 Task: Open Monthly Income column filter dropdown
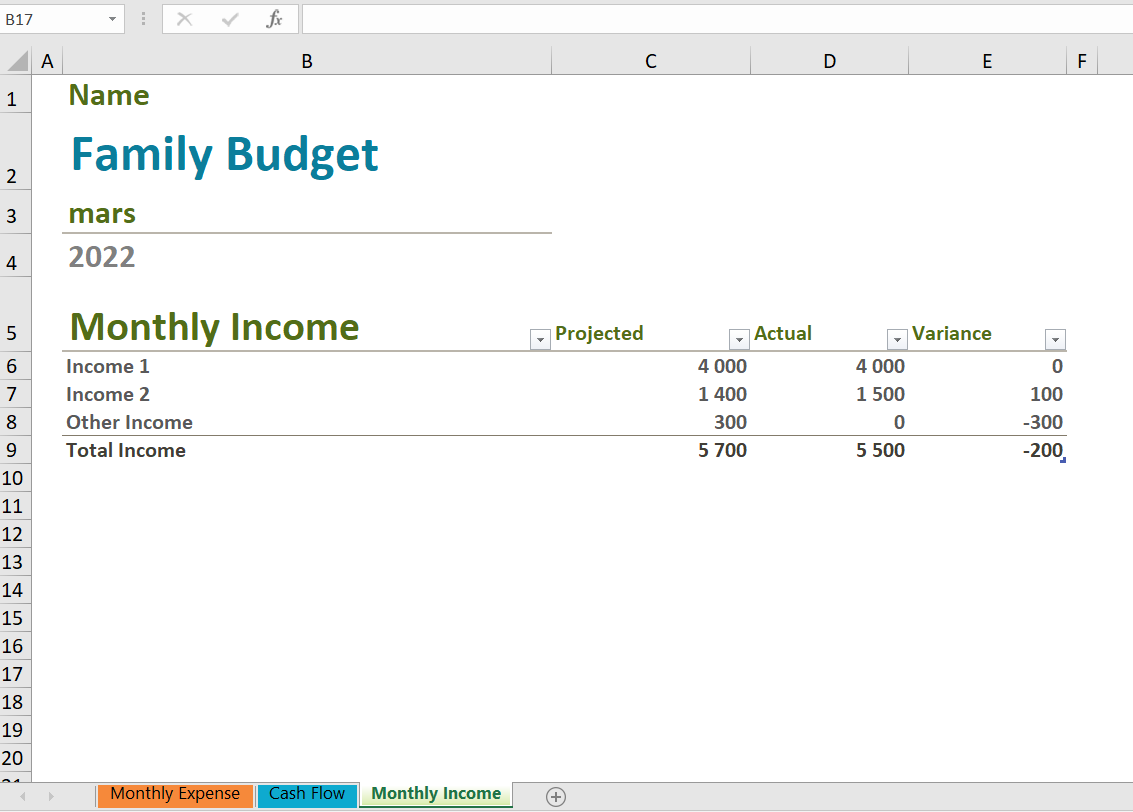(539, 339)
